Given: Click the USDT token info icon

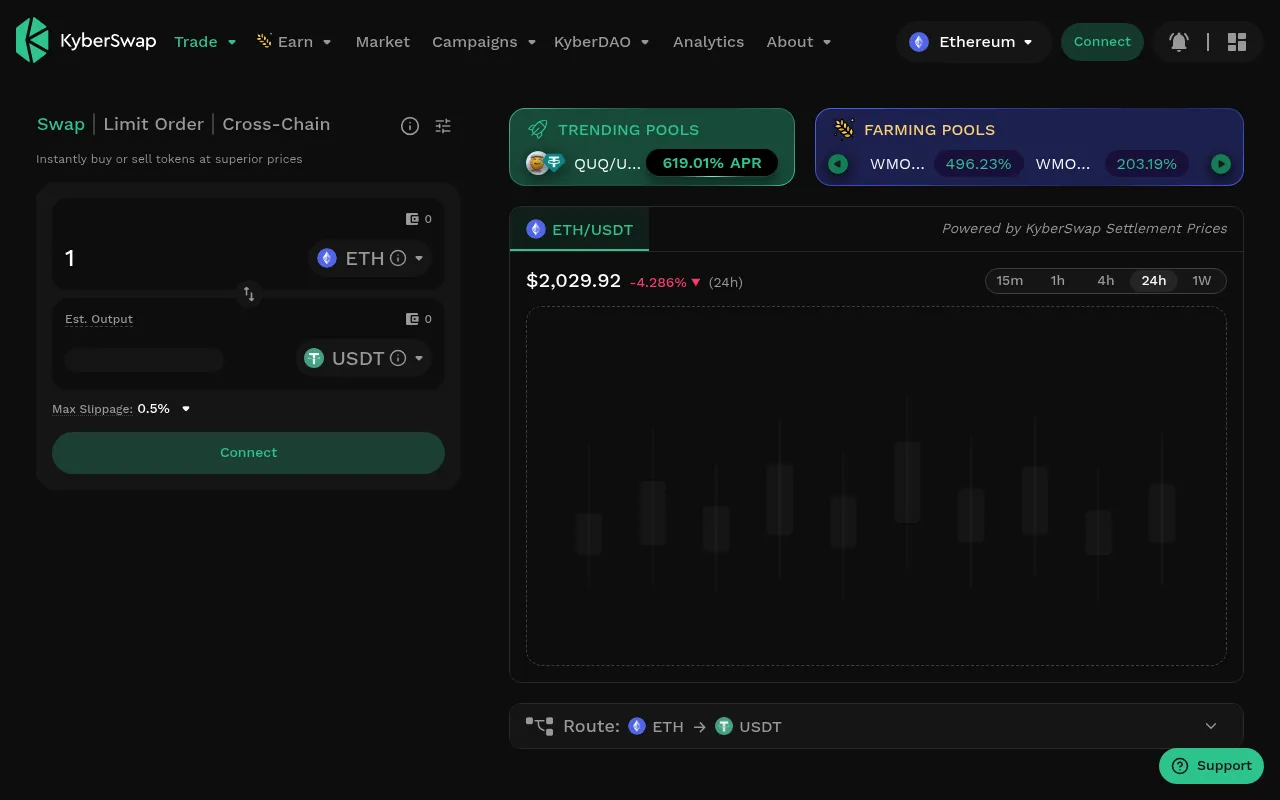Looking at the screenshot, I should click(398, 358).
